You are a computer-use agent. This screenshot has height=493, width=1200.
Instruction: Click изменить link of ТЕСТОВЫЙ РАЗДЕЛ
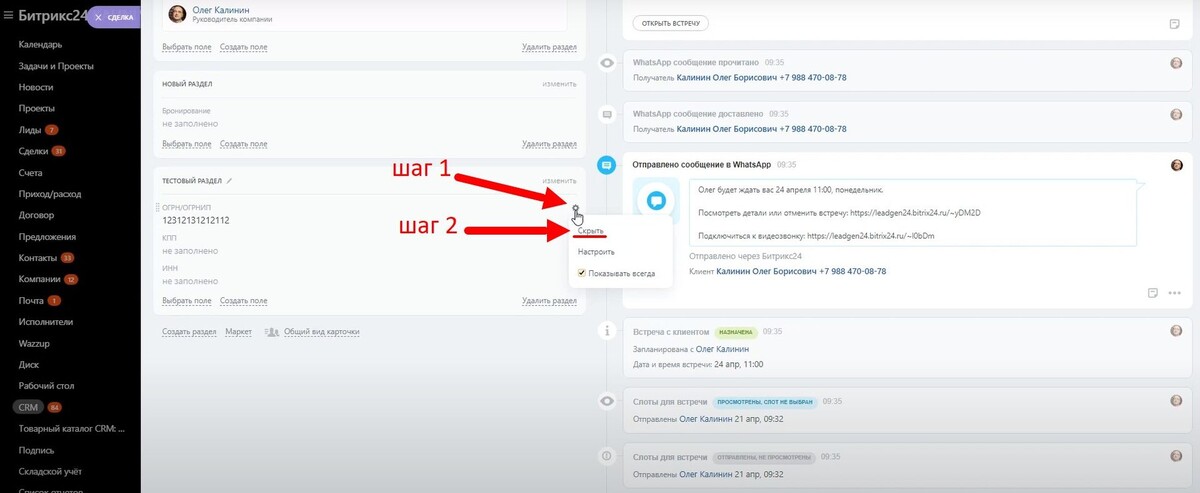tap(560, 181)
